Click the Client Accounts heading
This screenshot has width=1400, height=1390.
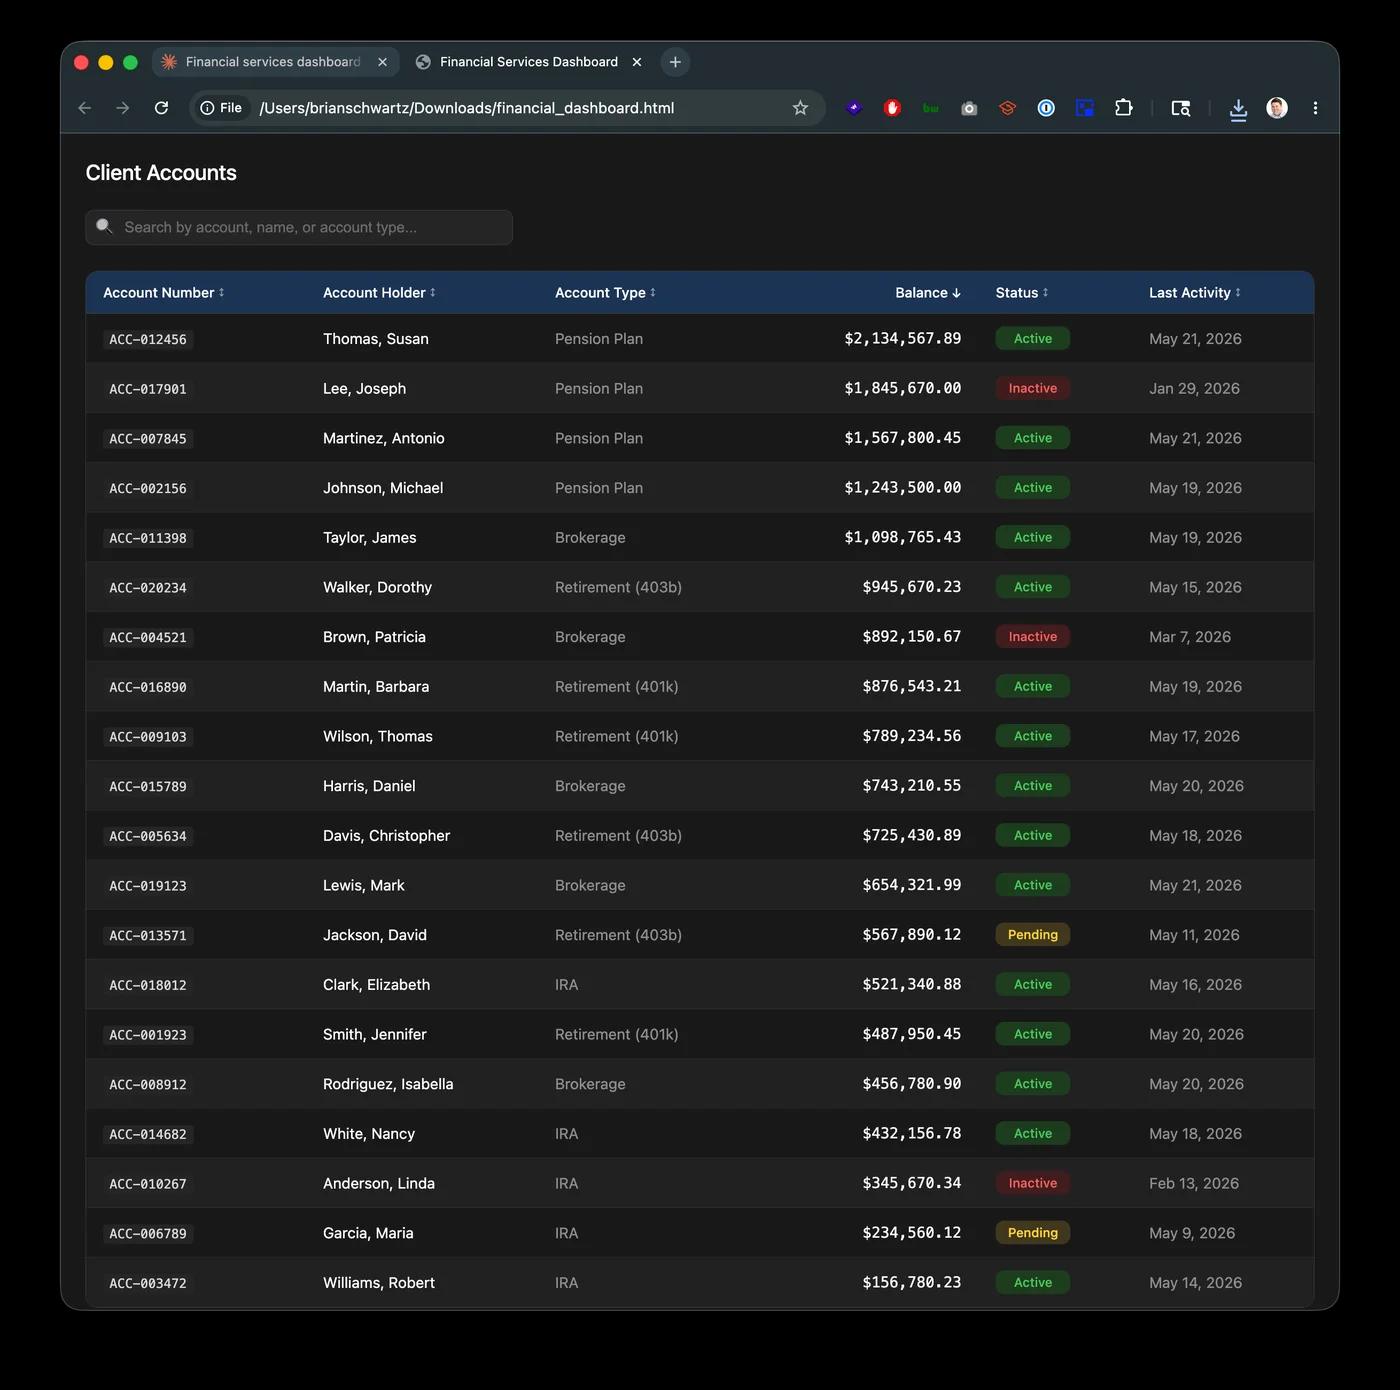pyautogui.click(x=161, y=173)
